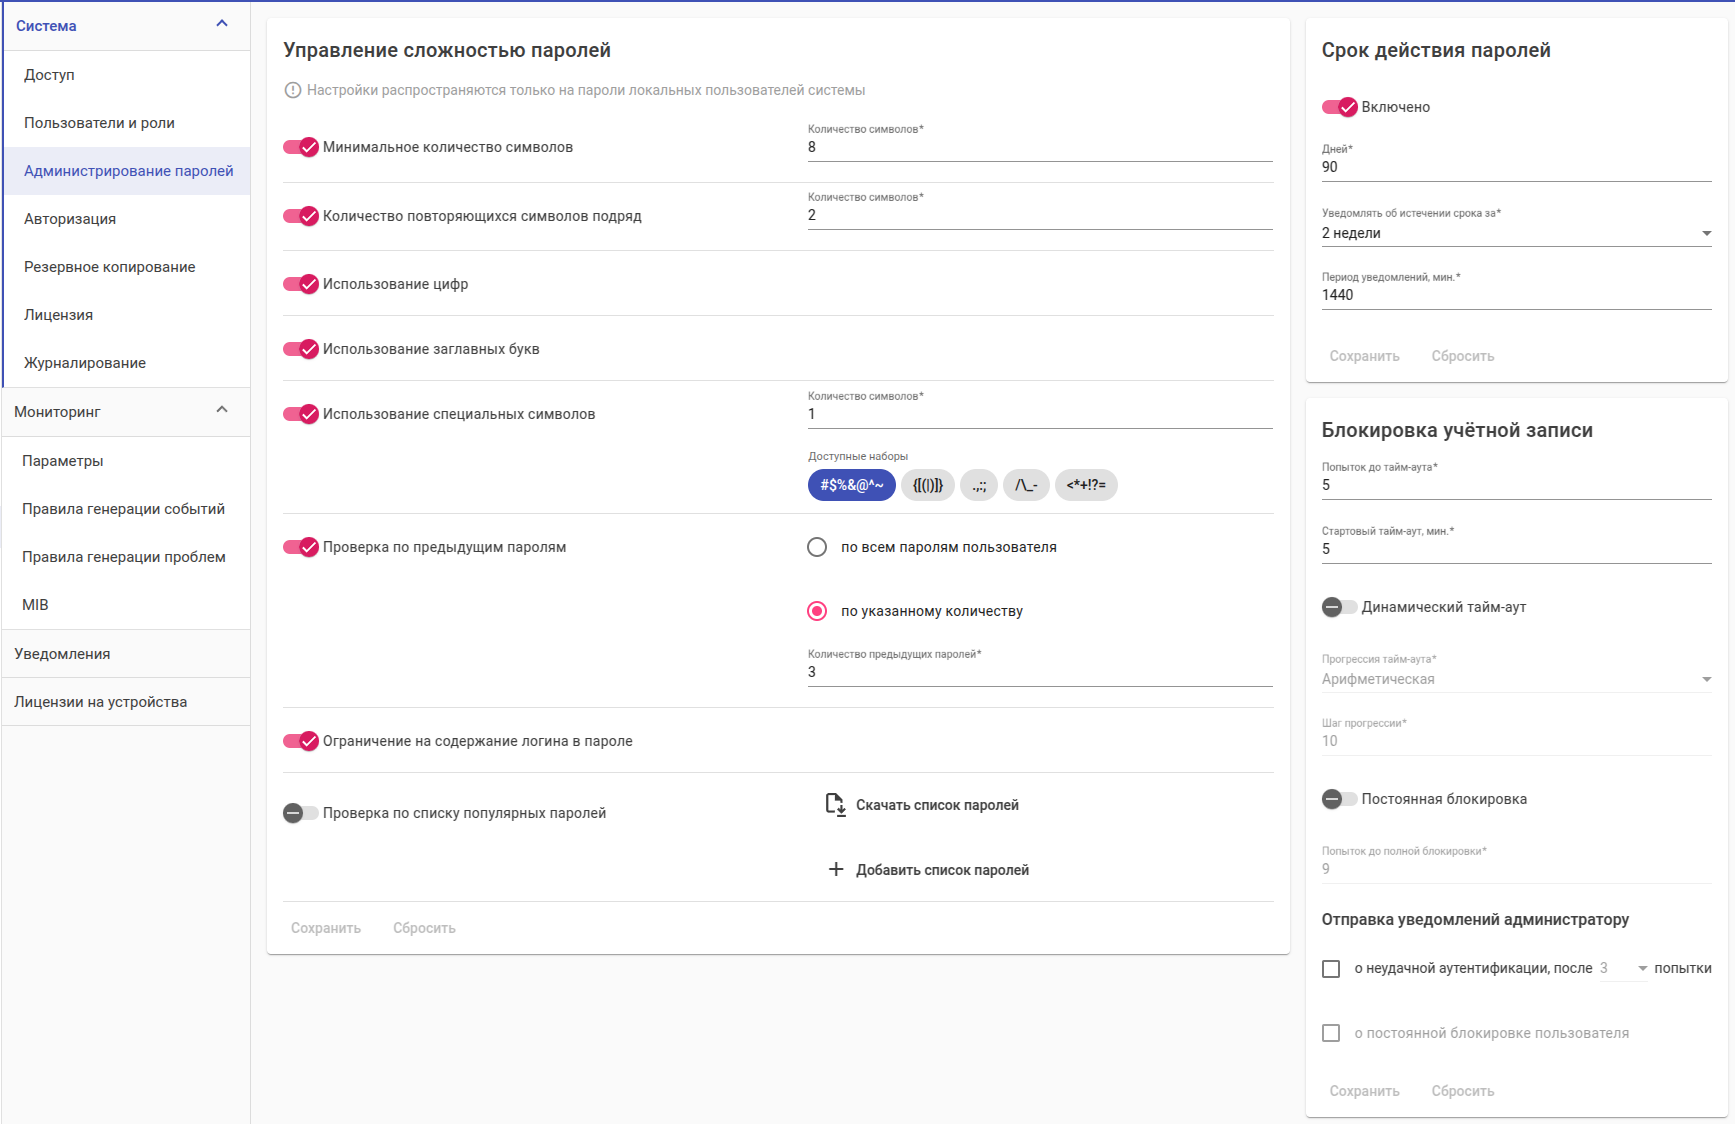The height and width of the screenshot is (1124, 1735).
Task: Disable the minimum character count toggle
Action: click(x=301, y=147)
